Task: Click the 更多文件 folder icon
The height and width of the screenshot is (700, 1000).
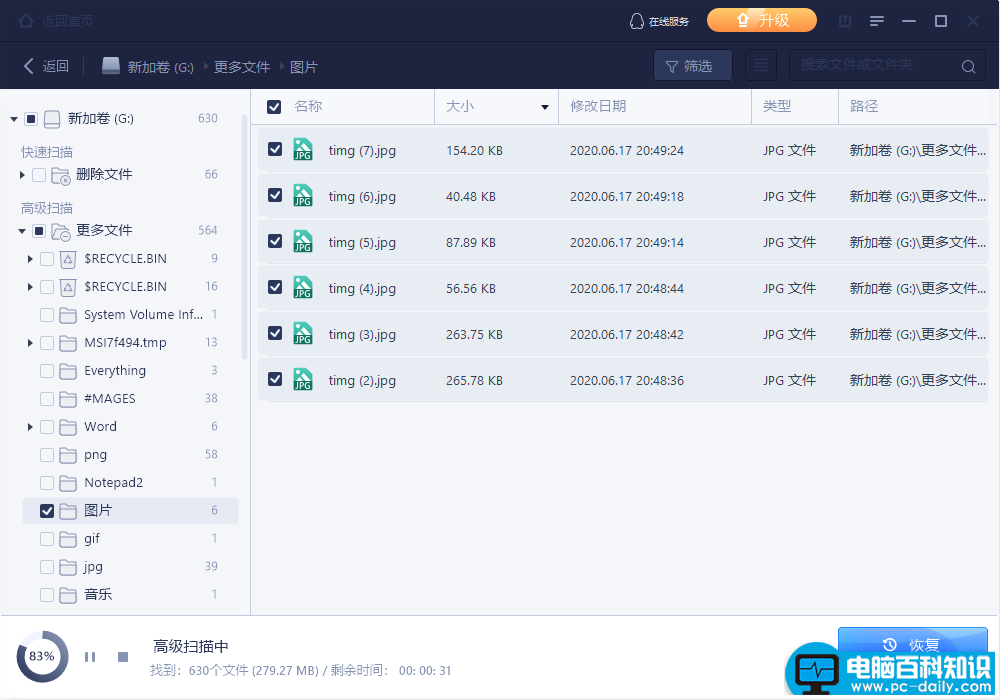Action: pos(61,231)
